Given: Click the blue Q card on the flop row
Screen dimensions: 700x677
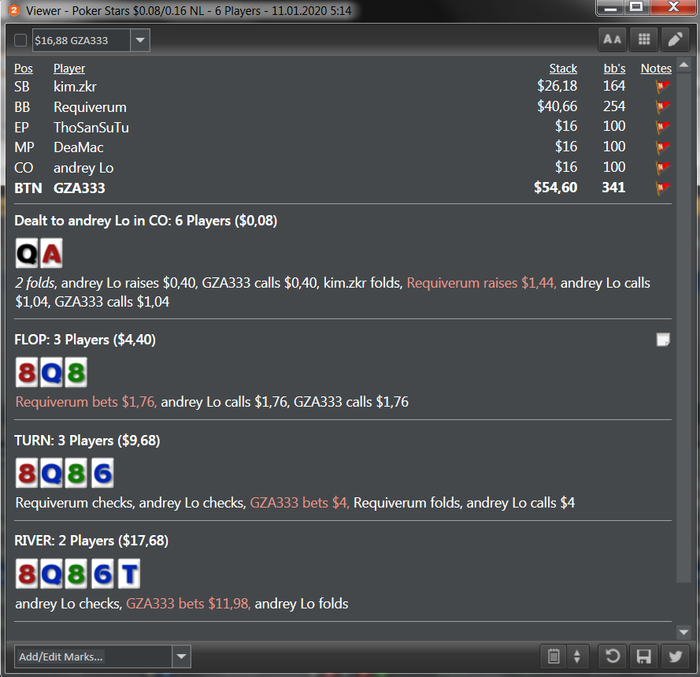Looking at the screenshot, I should [x=51, y=372].
